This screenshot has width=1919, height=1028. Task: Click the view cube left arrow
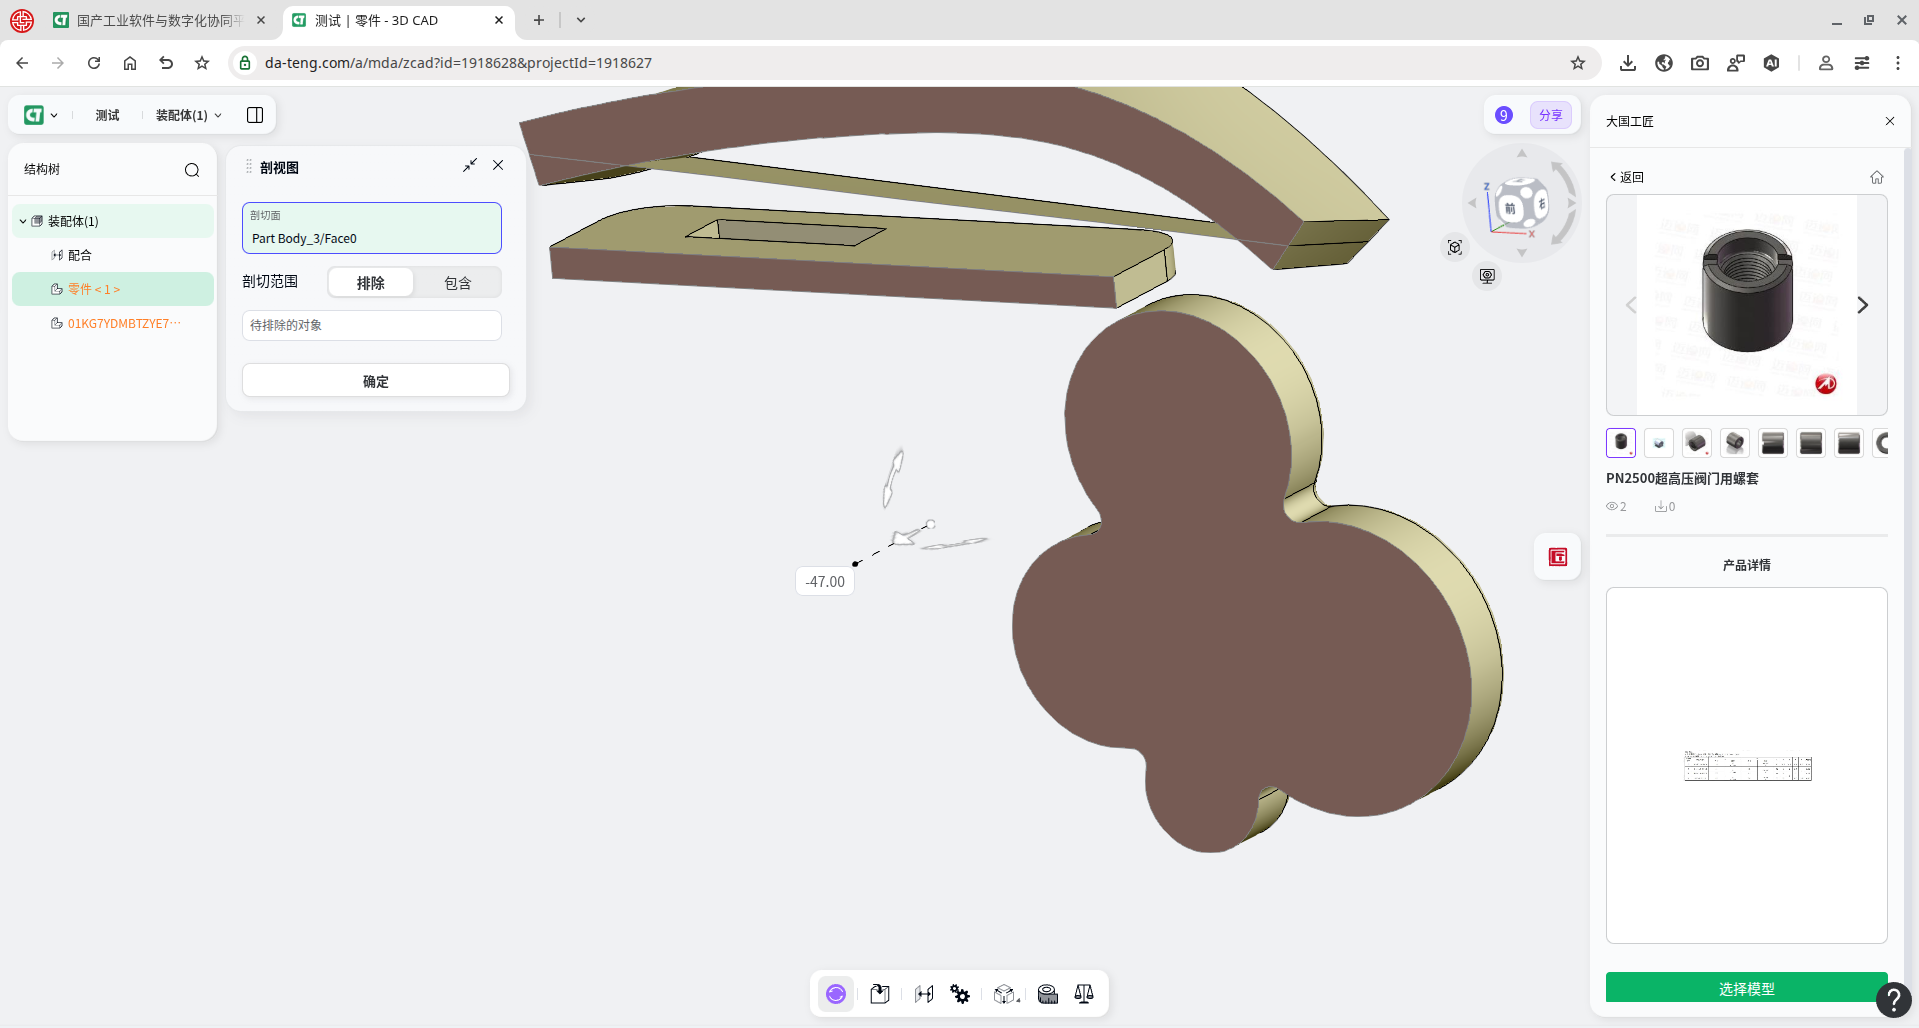coord(1472,203)
